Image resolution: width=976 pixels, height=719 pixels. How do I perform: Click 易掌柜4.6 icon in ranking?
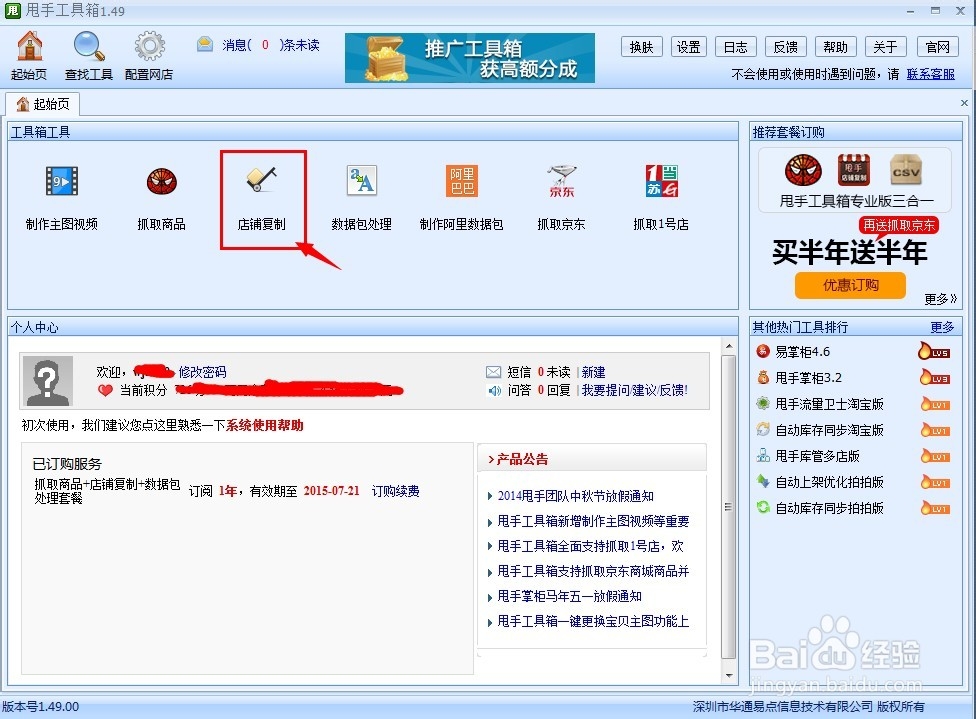click(x=763, y=352)
